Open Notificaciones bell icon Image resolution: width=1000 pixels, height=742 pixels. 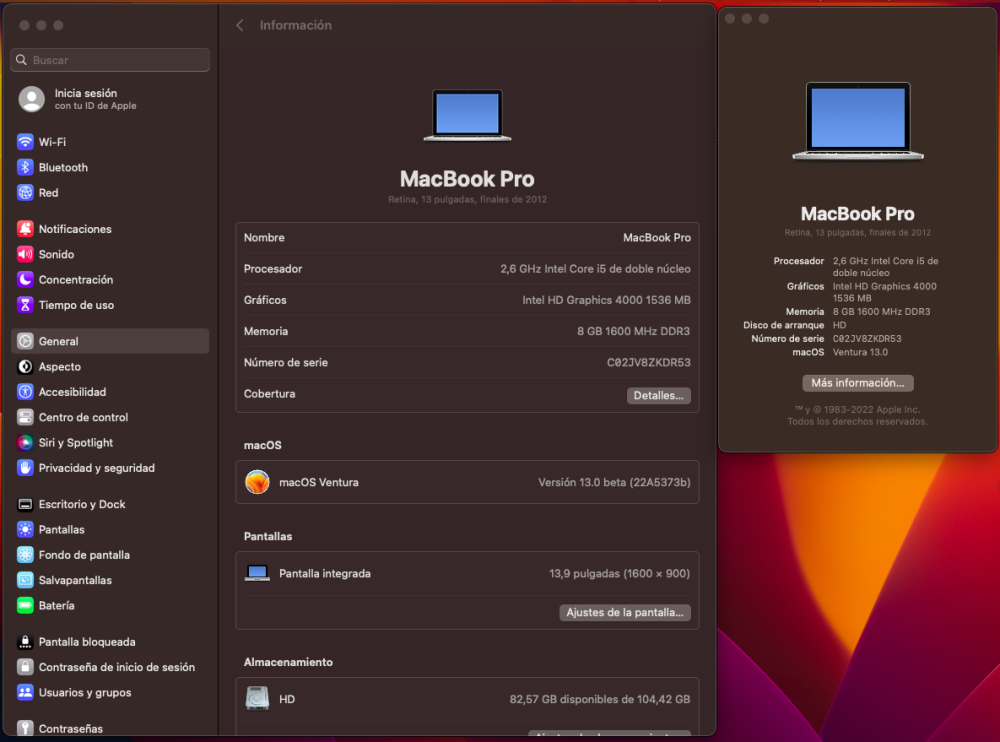tap(25, 228)
